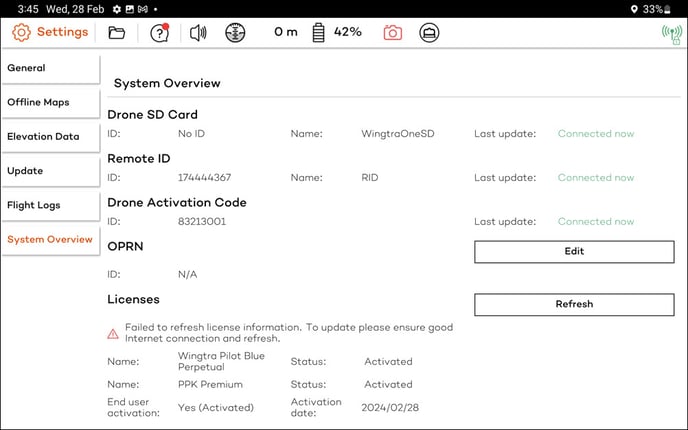Click the Refresh licenses button
The width and height of the screenshot is (688, 430).
click(x=574, y=304)
